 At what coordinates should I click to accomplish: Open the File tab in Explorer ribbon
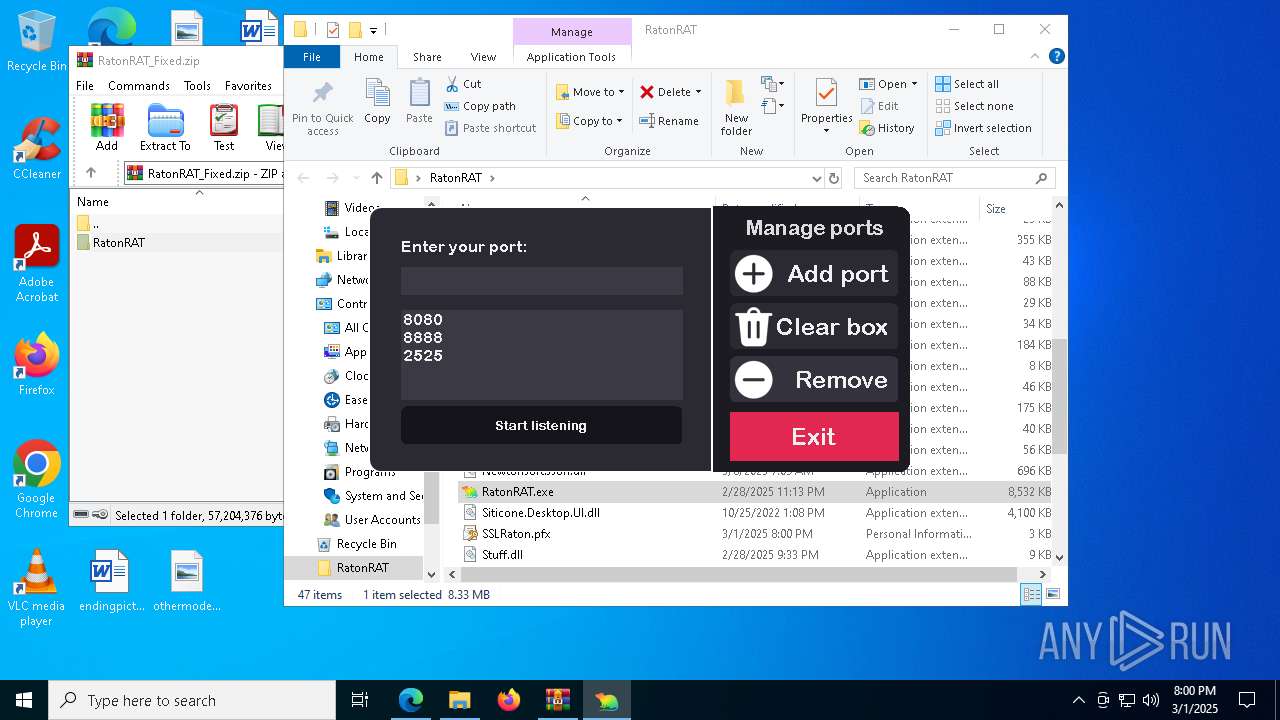point(312,57)
